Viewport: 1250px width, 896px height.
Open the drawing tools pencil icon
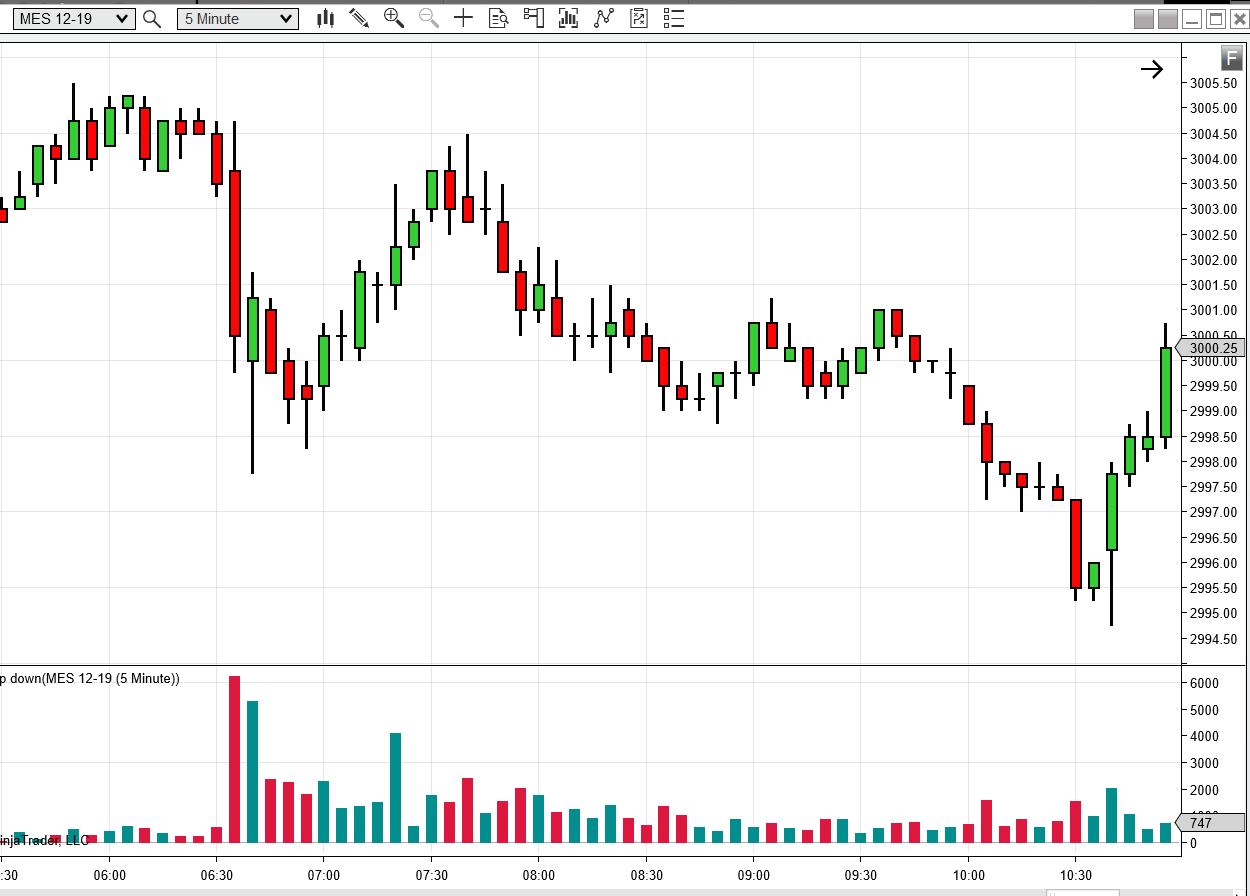tap(359, 18)
